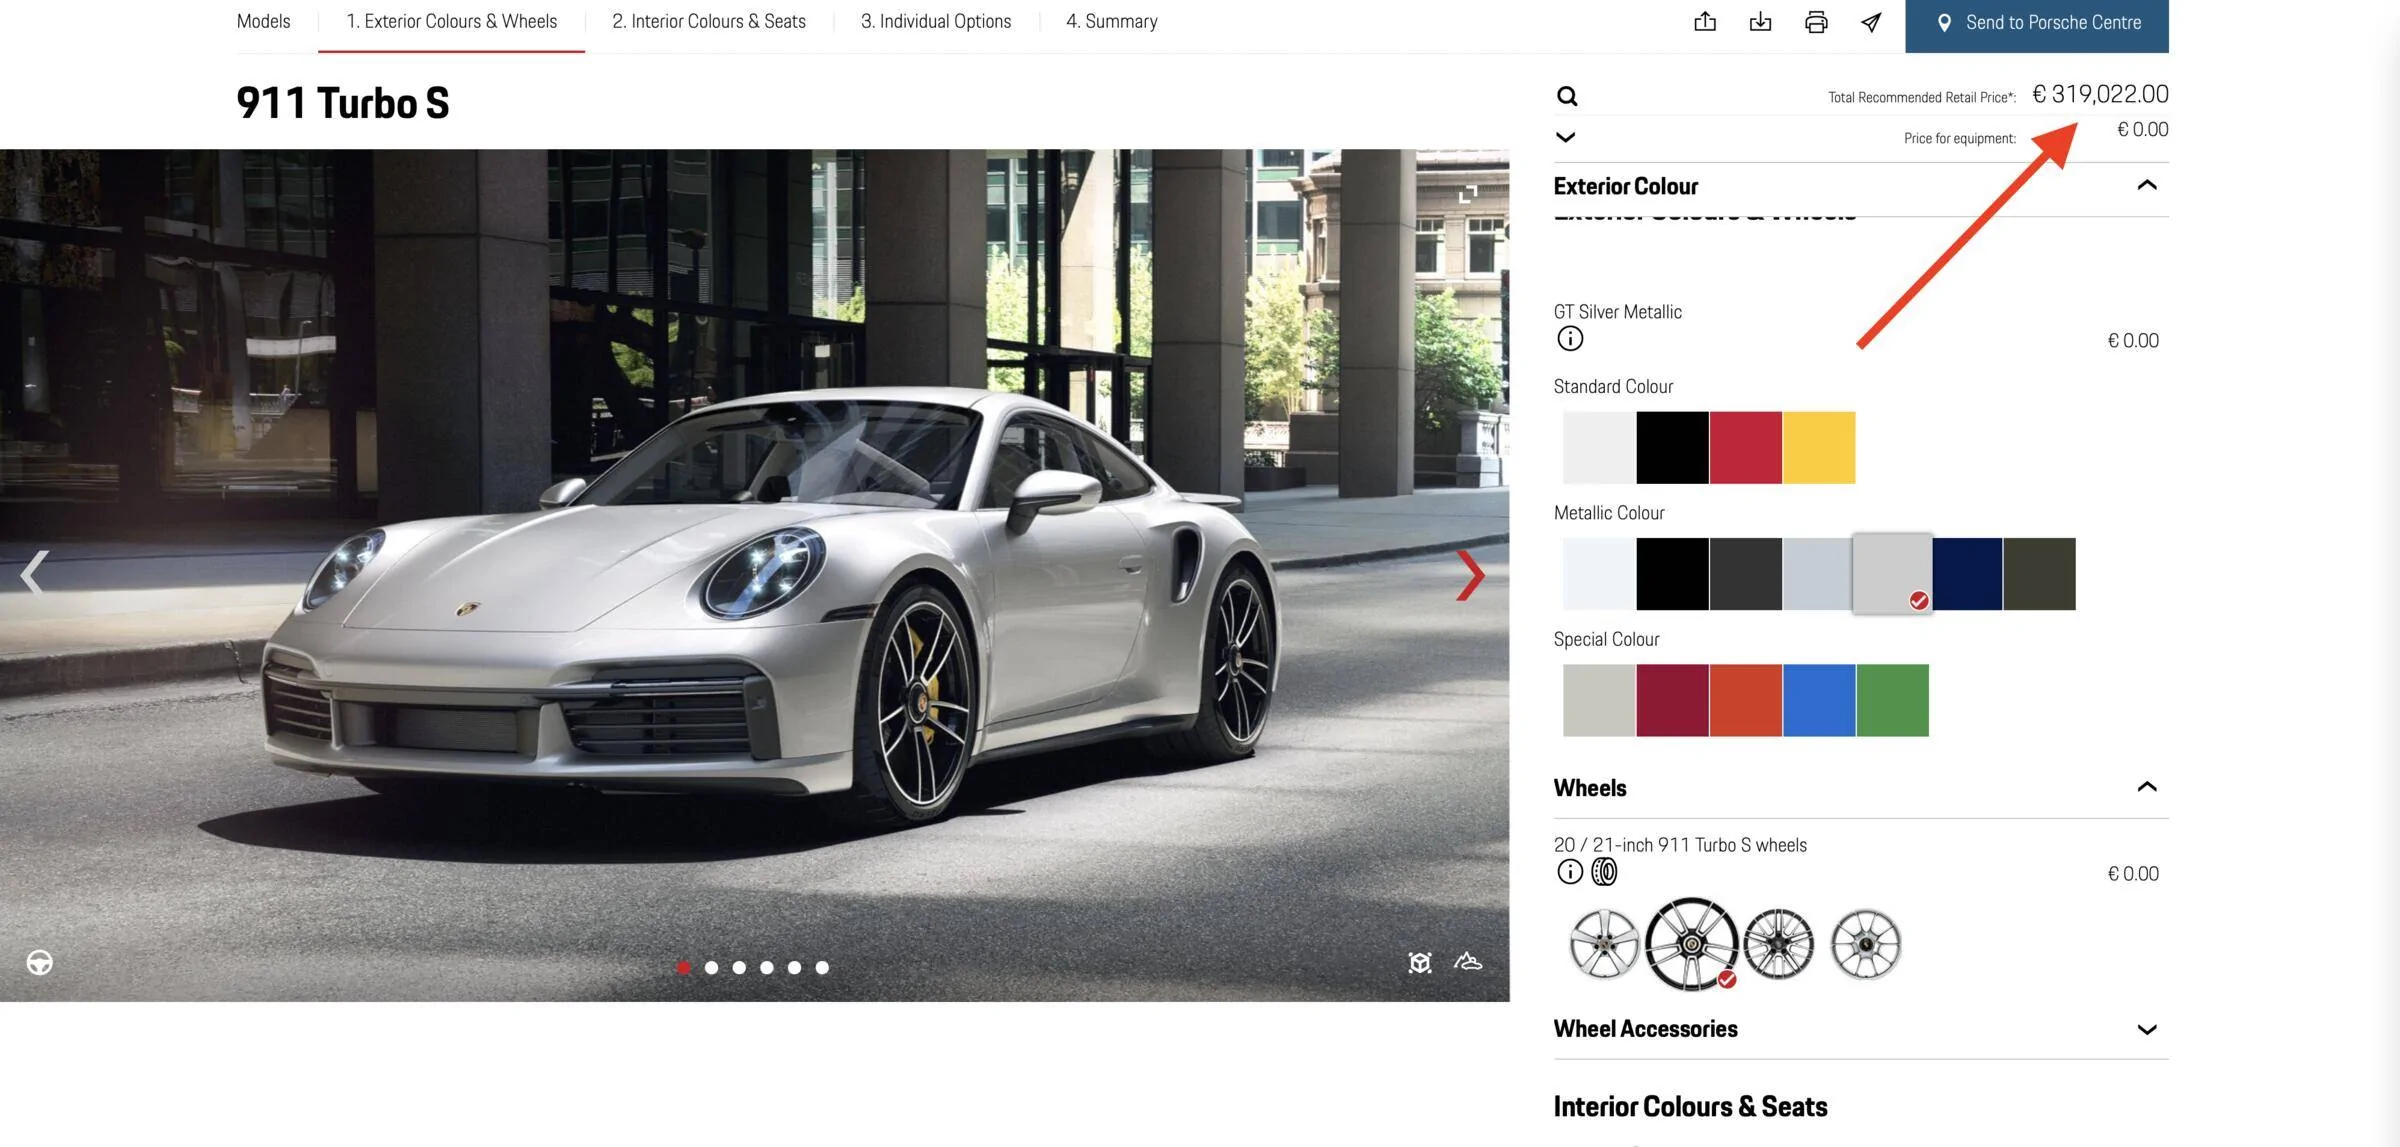
Task: Switch to Interior Colours & Seats tab
Action: click(709, 21)
